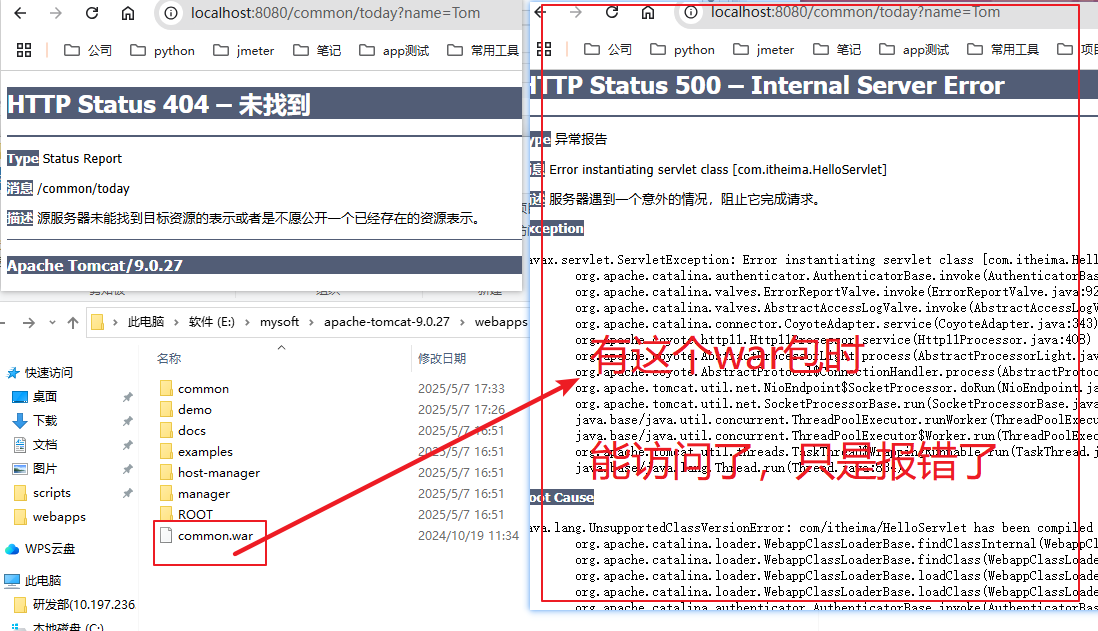This screenshot has height=631, width=1098.
Task: Expand chevron after 此电脑 in breadcrumb
Action: click(x=176, y=322)
